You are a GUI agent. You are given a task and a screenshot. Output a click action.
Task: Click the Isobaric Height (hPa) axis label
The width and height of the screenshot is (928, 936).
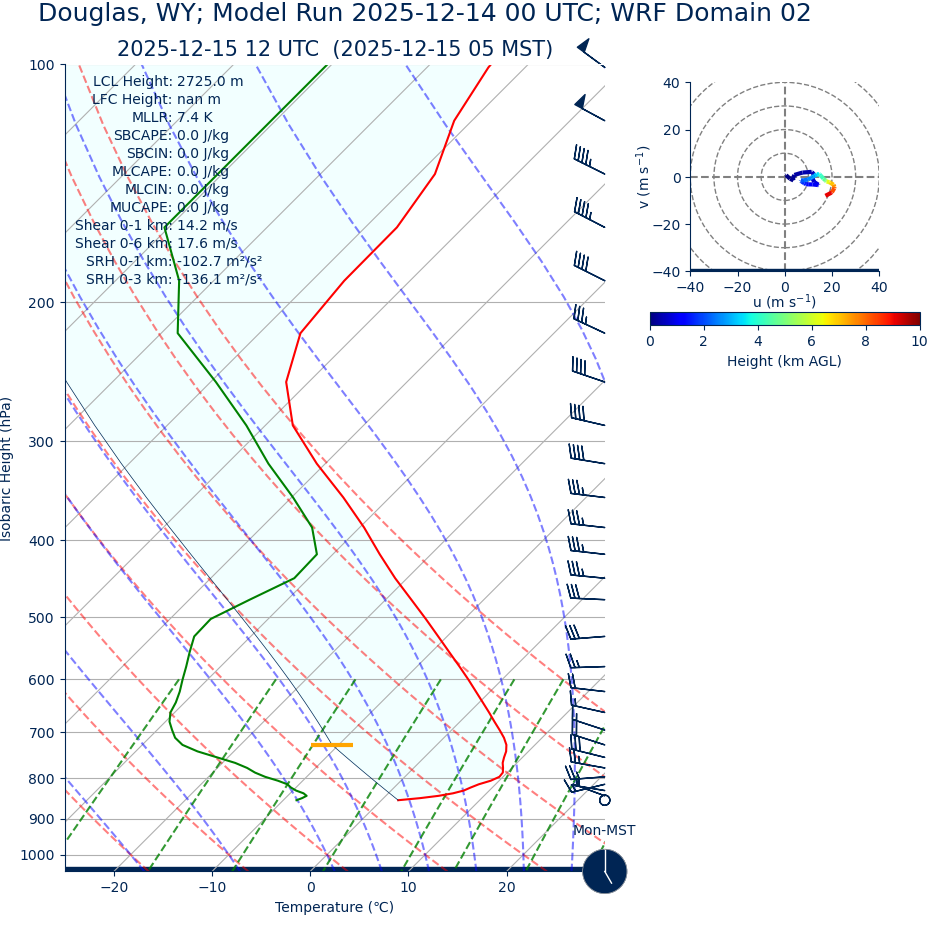[8, 469]
